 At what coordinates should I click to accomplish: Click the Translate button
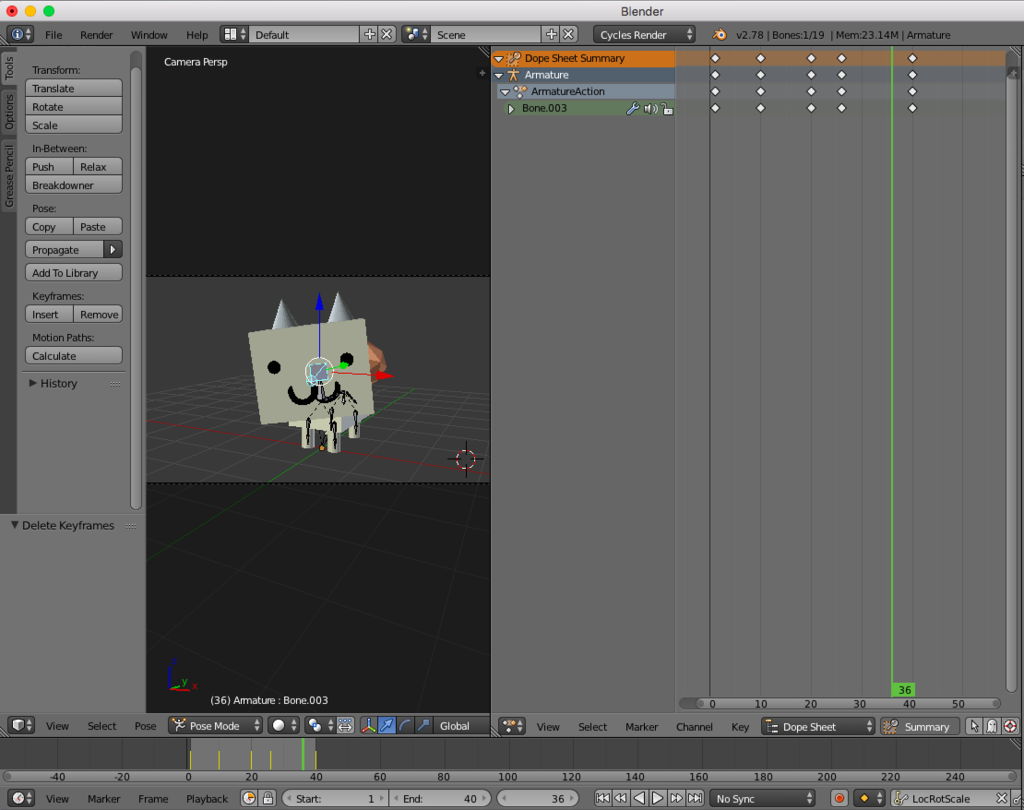[74, 88]
